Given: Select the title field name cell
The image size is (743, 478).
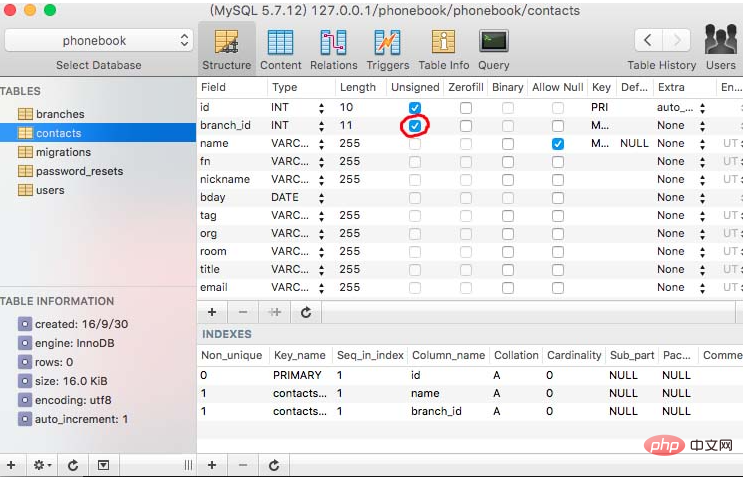Looking at the screenshot, I should point(209,270).
